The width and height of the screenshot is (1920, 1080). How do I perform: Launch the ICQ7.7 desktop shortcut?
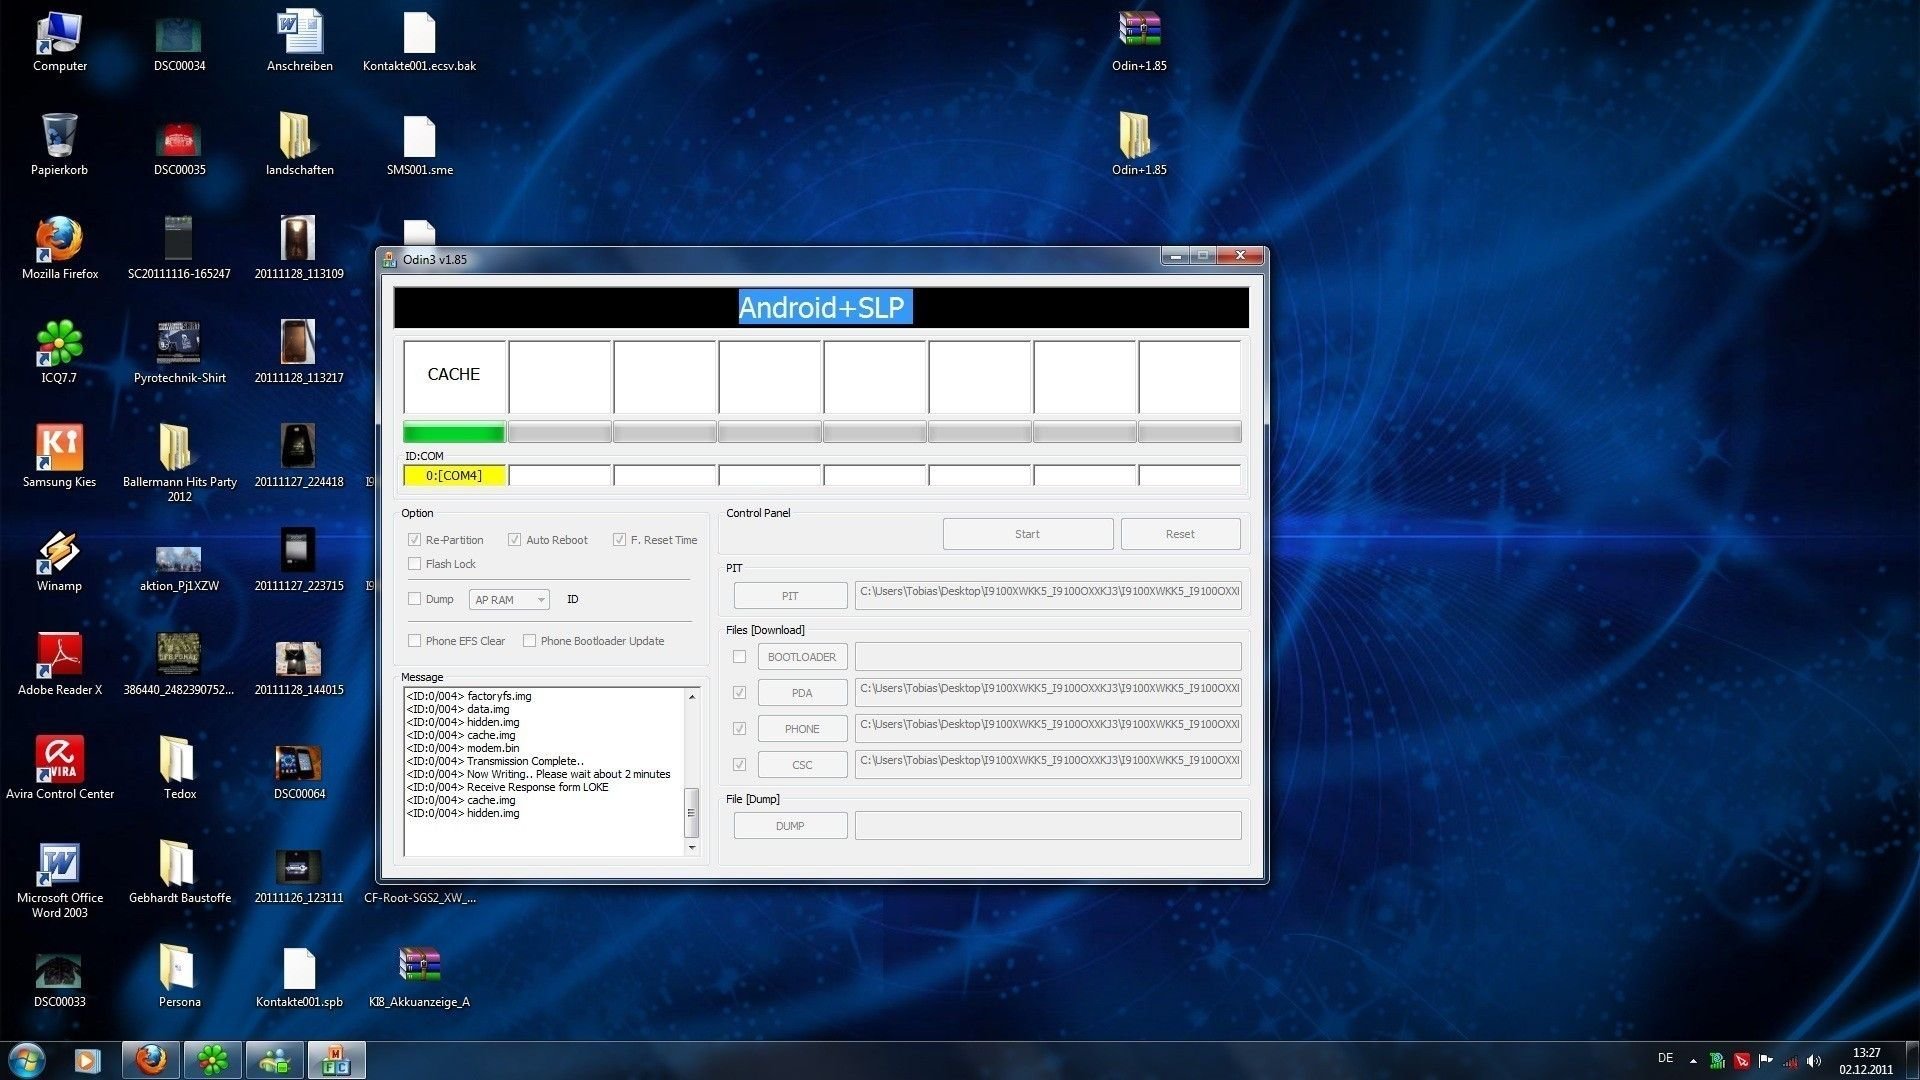tap(59, 353)
